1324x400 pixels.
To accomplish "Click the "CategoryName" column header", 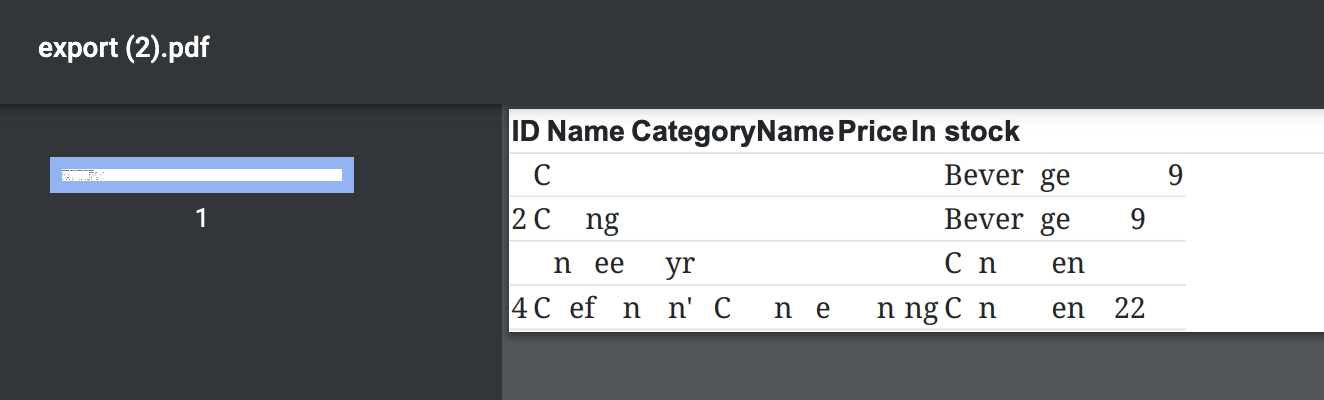I will [x=732, y=131].
